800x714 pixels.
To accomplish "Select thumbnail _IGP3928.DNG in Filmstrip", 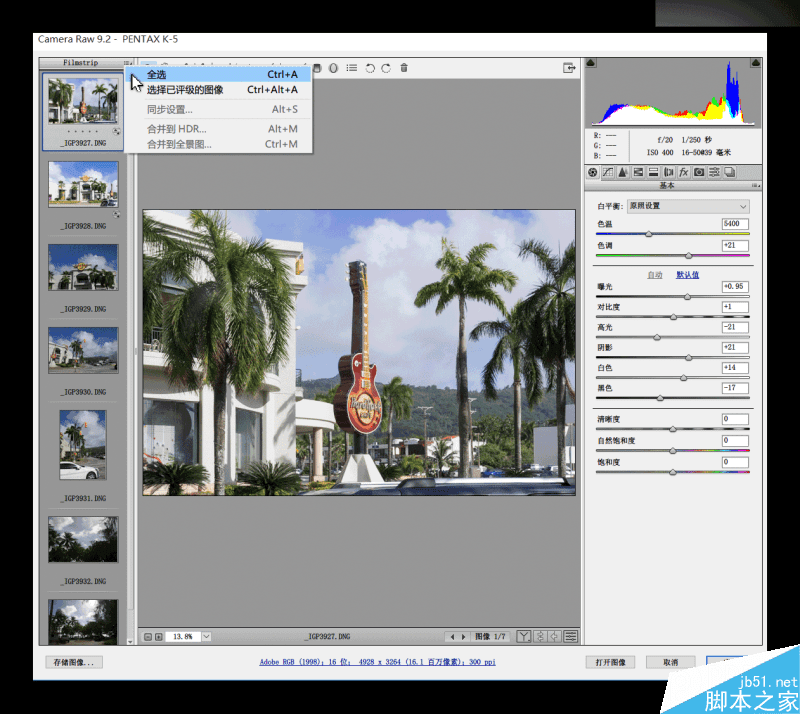I will coord(83,184).
